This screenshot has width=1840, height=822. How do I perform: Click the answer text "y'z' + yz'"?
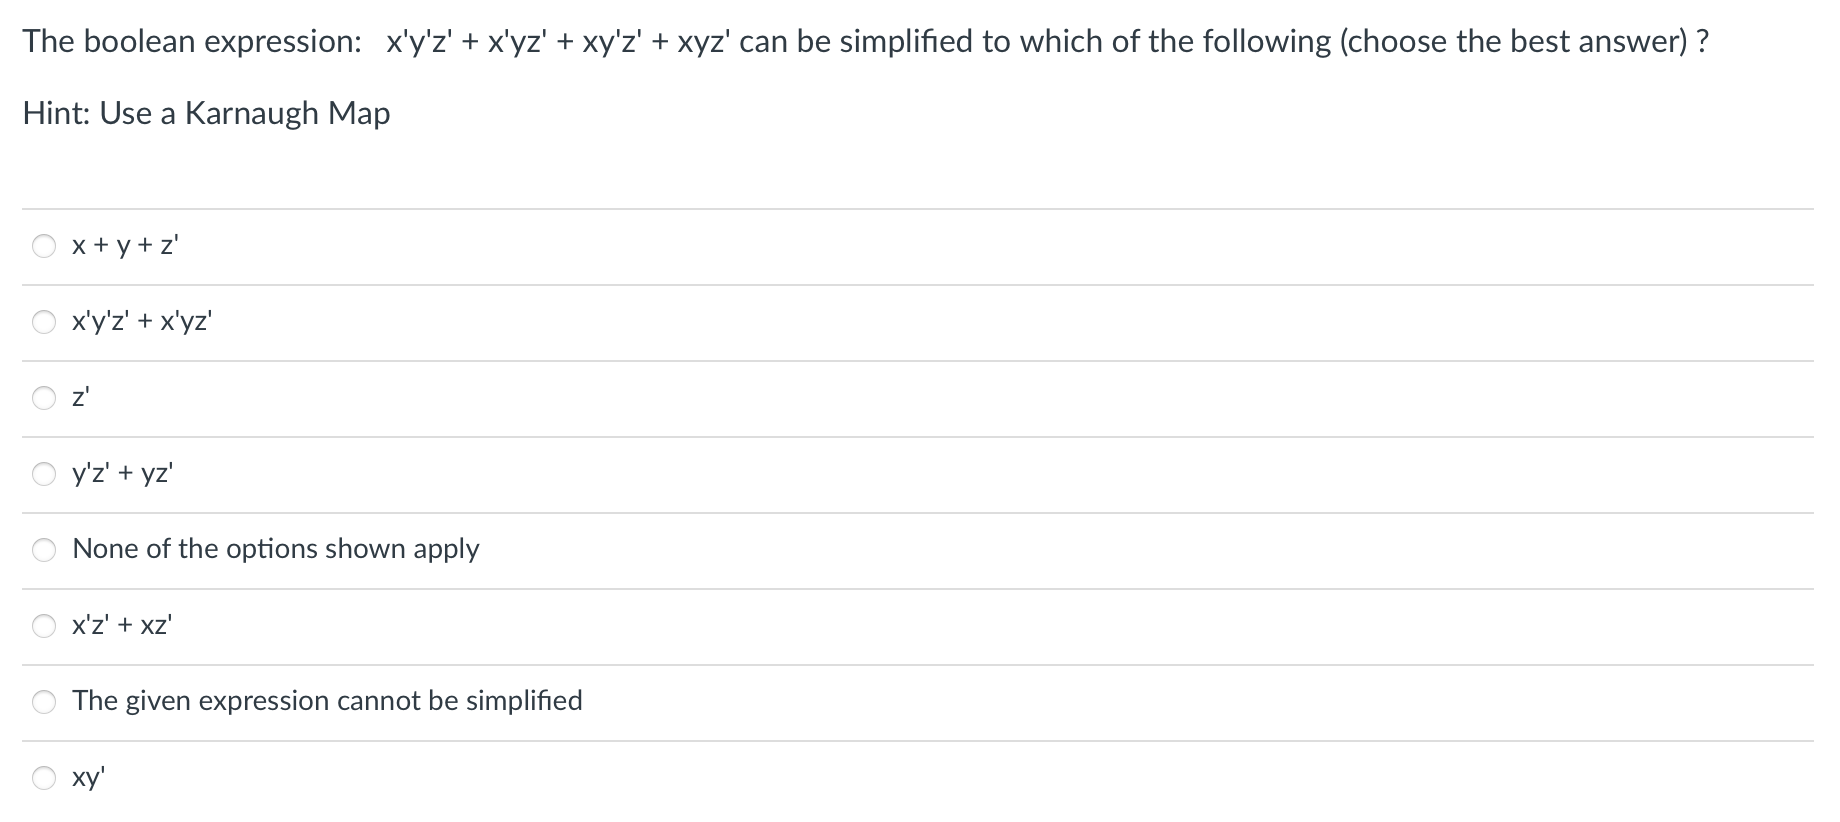pos(122,474)
